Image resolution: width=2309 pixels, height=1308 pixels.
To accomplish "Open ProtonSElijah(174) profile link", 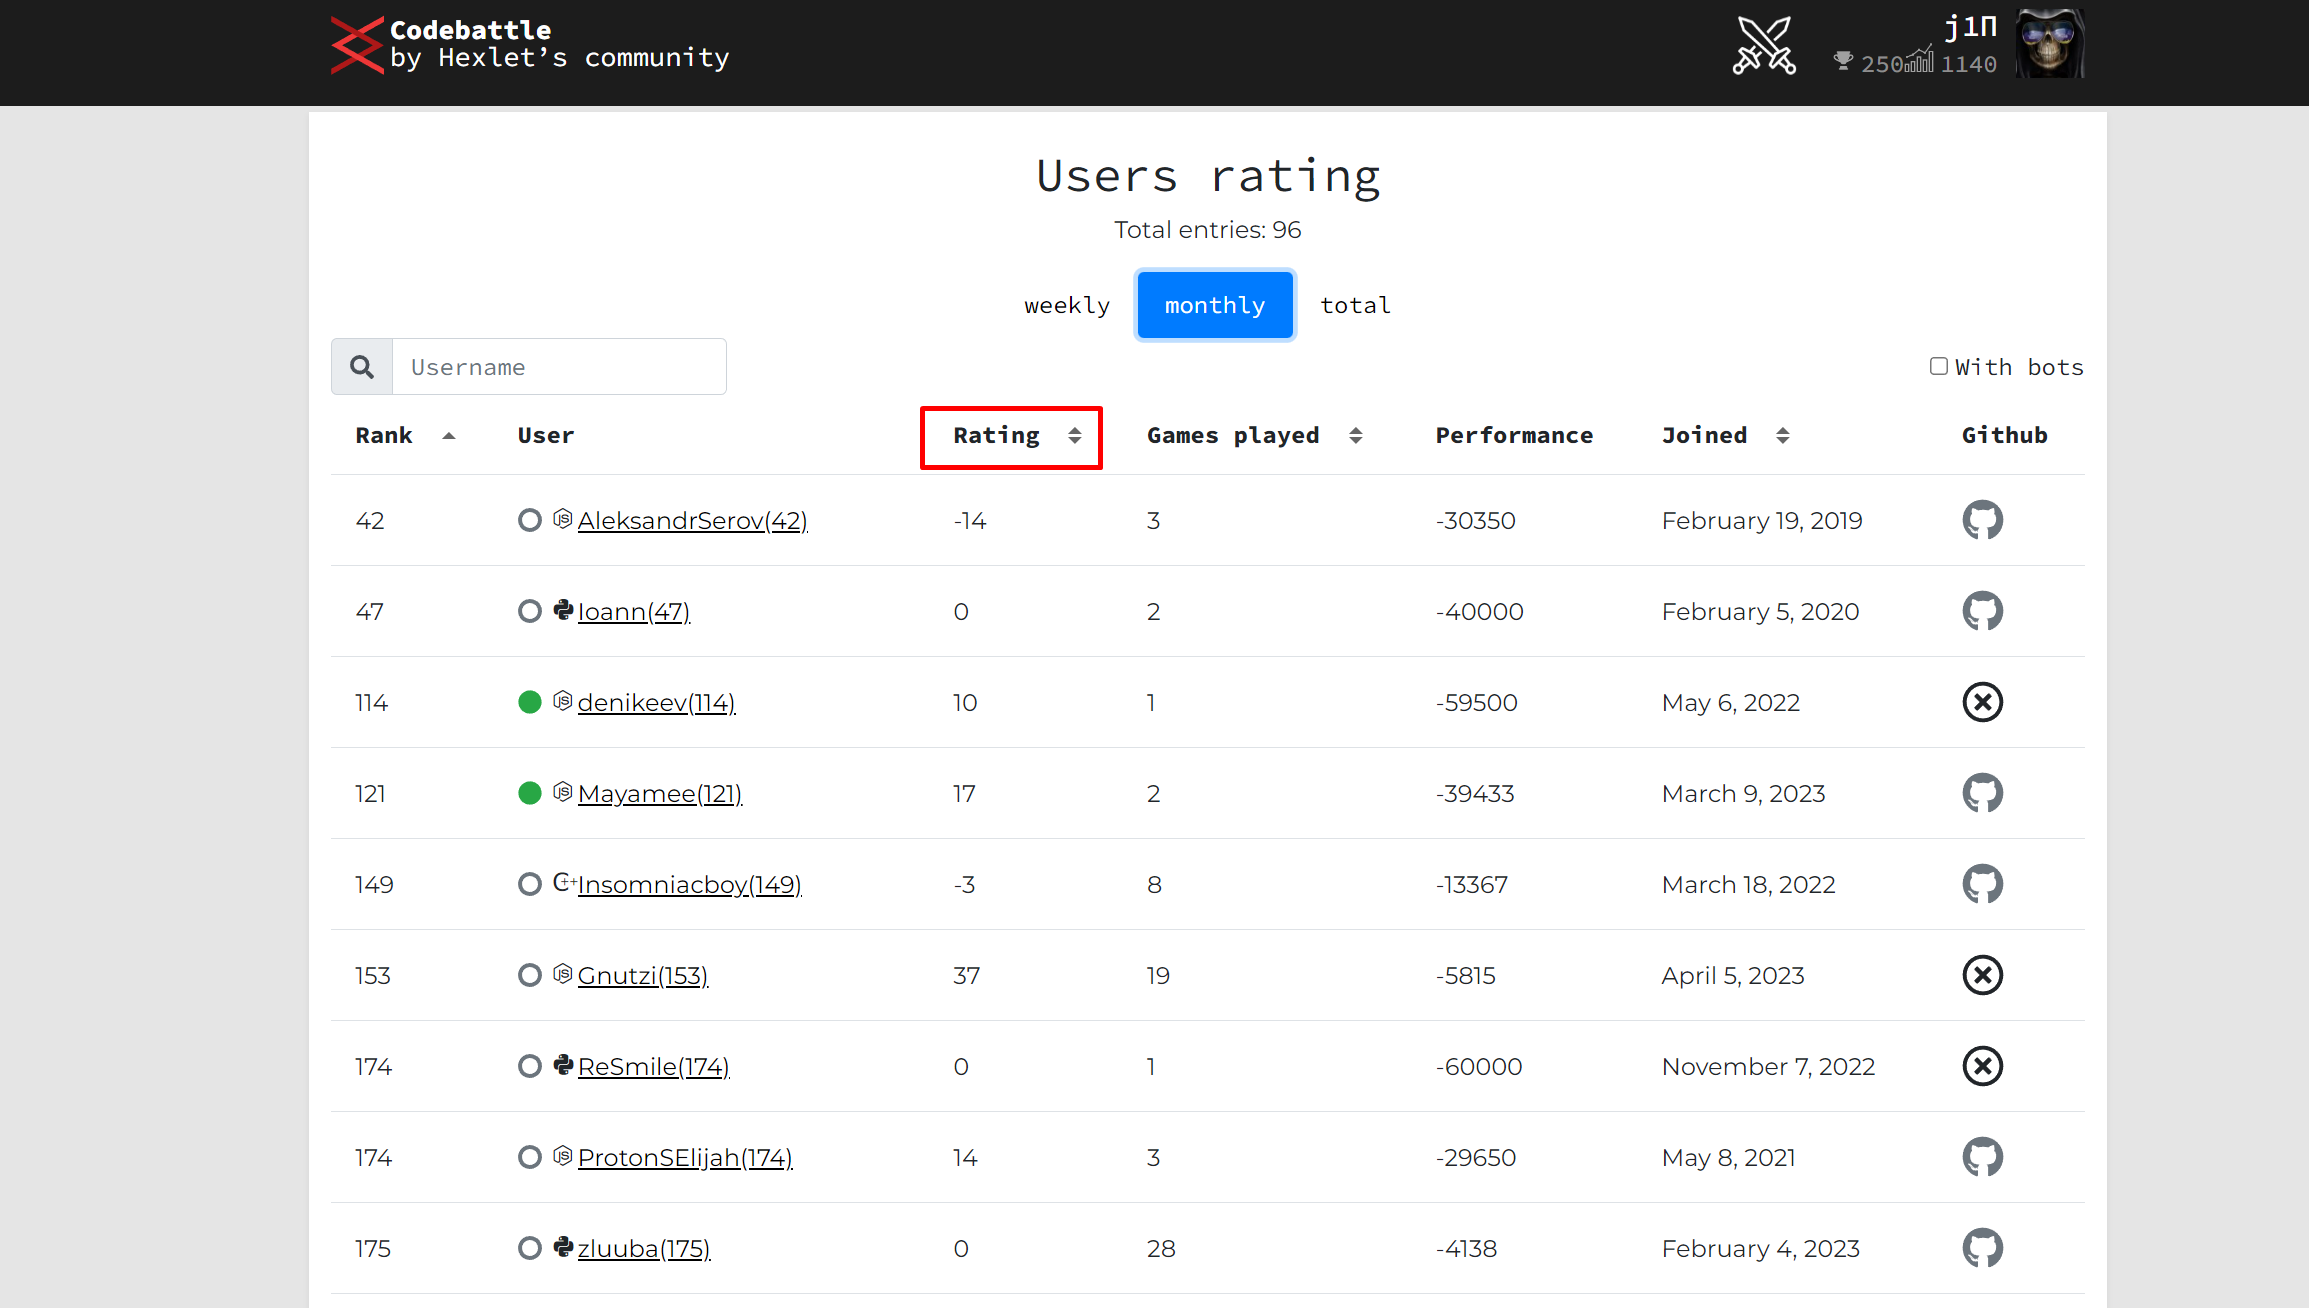I will [x=685, y=1158].
